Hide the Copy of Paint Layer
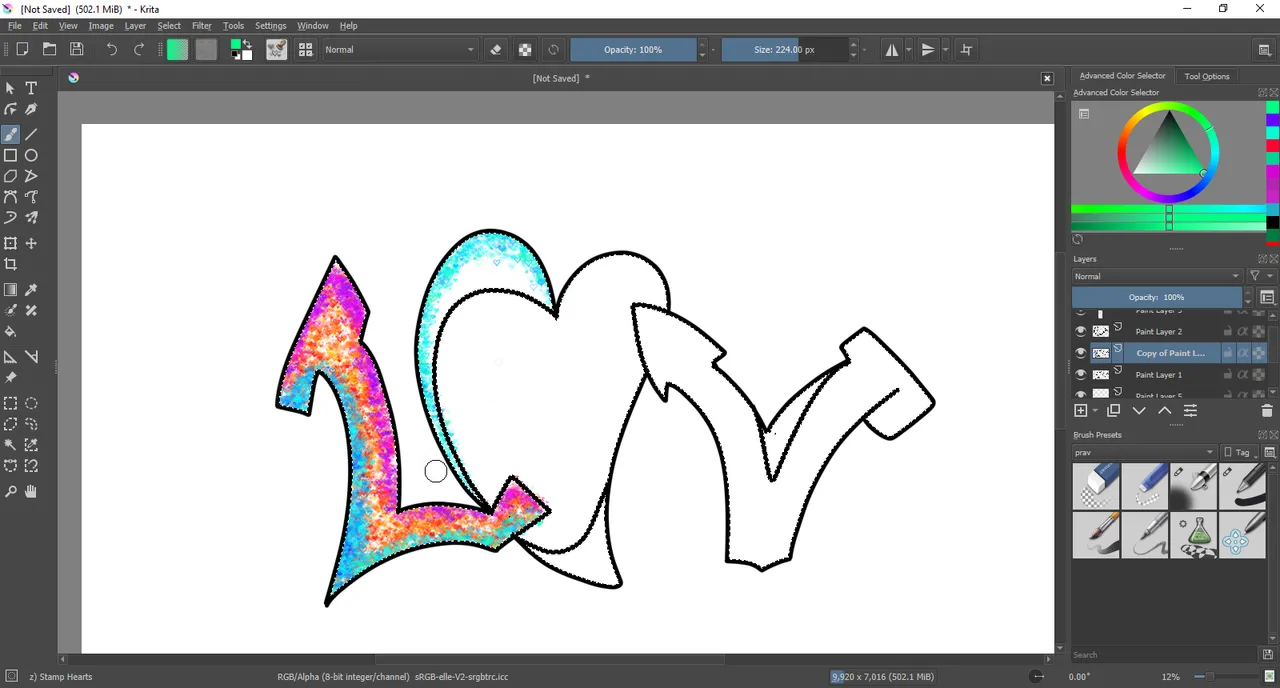The image size is (1280, 688). (1080, 353)
